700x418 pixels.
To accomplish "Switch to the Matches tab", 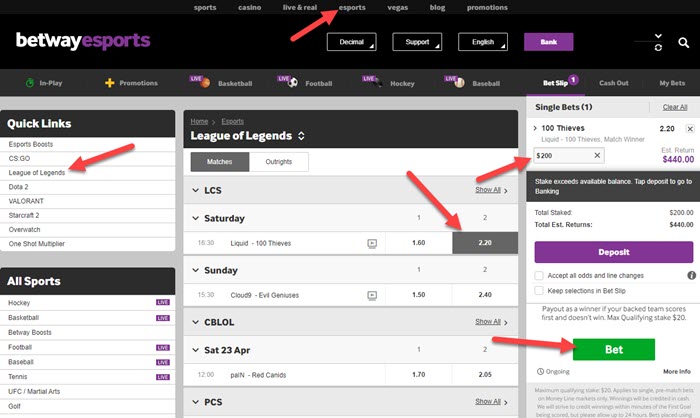I will click(220, 162).
